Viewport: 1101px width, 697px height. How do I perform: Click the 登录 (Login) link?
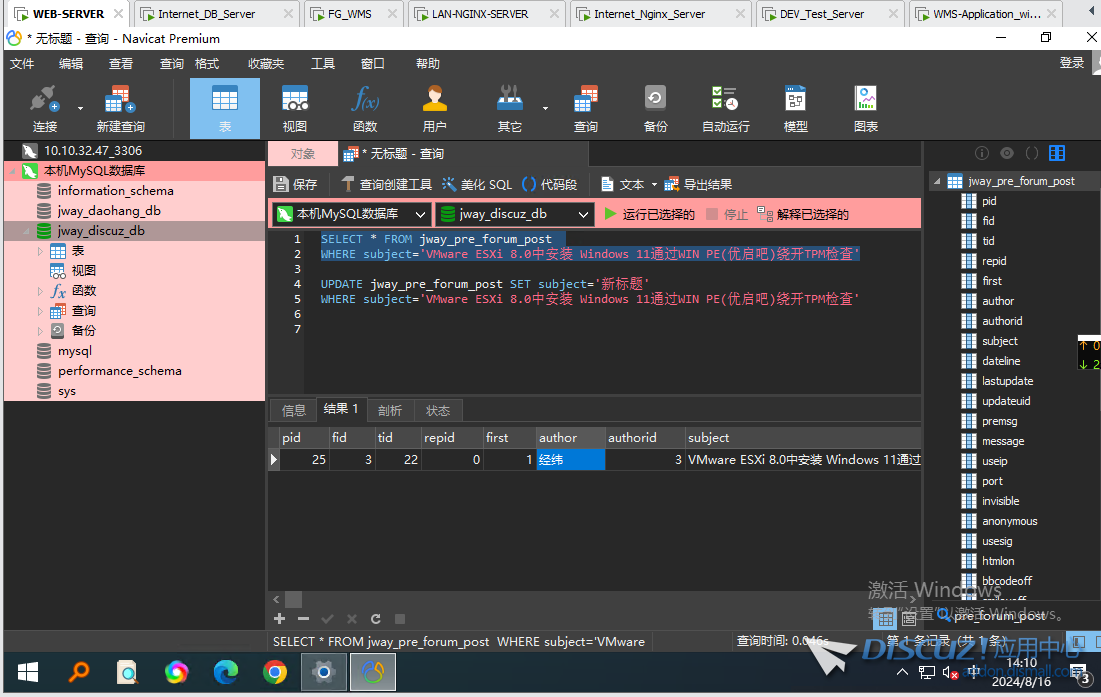click(x=1072, y=63)
